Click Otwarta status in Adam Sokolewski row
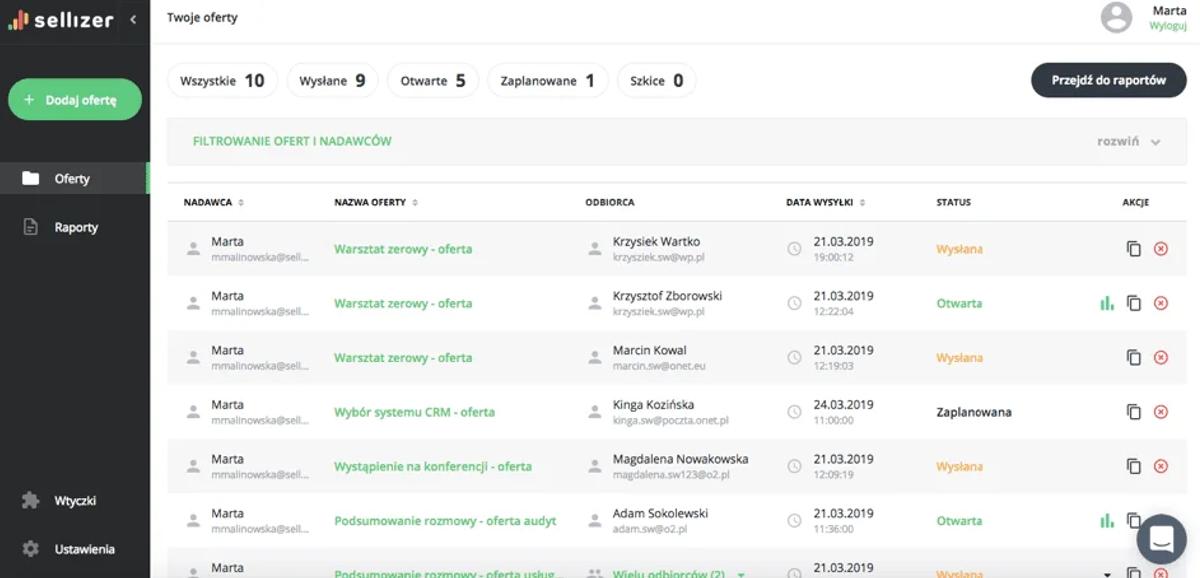Screen dimensions: 1200x578 point(959,520)
